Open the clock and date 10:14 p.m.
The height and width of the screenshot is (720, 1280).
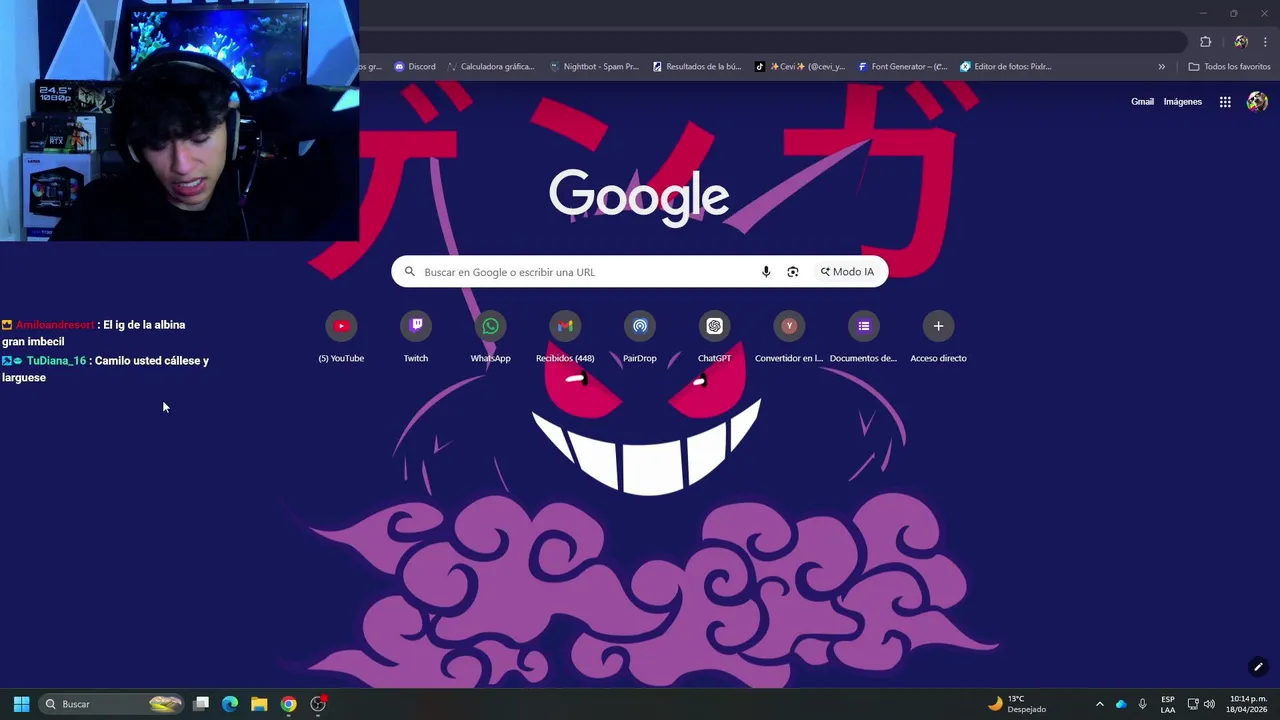(1247, 704)
